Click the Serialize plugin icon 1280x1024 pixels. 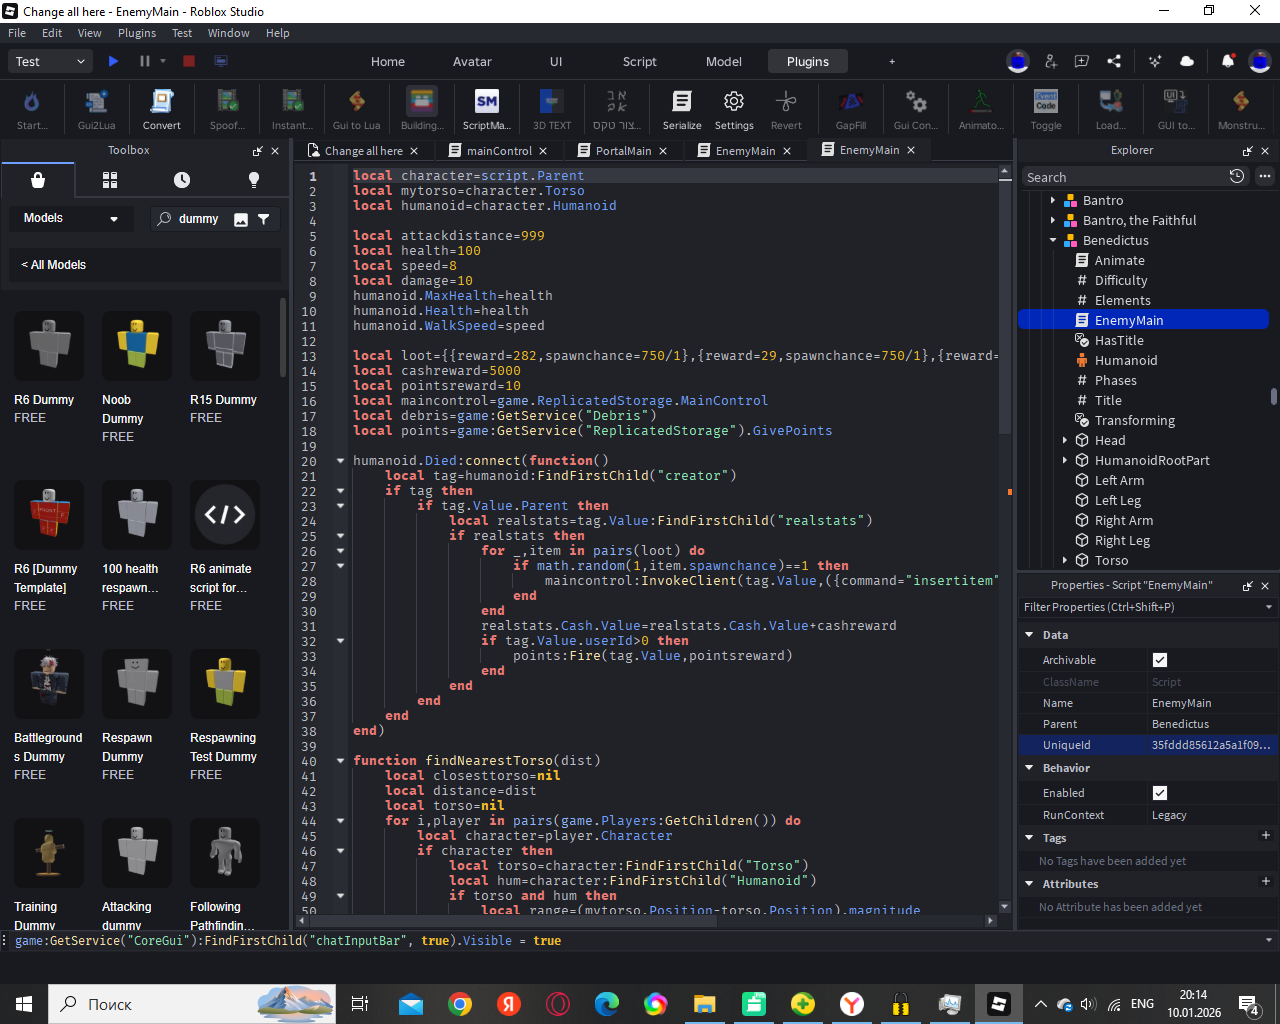click(682, 109)
